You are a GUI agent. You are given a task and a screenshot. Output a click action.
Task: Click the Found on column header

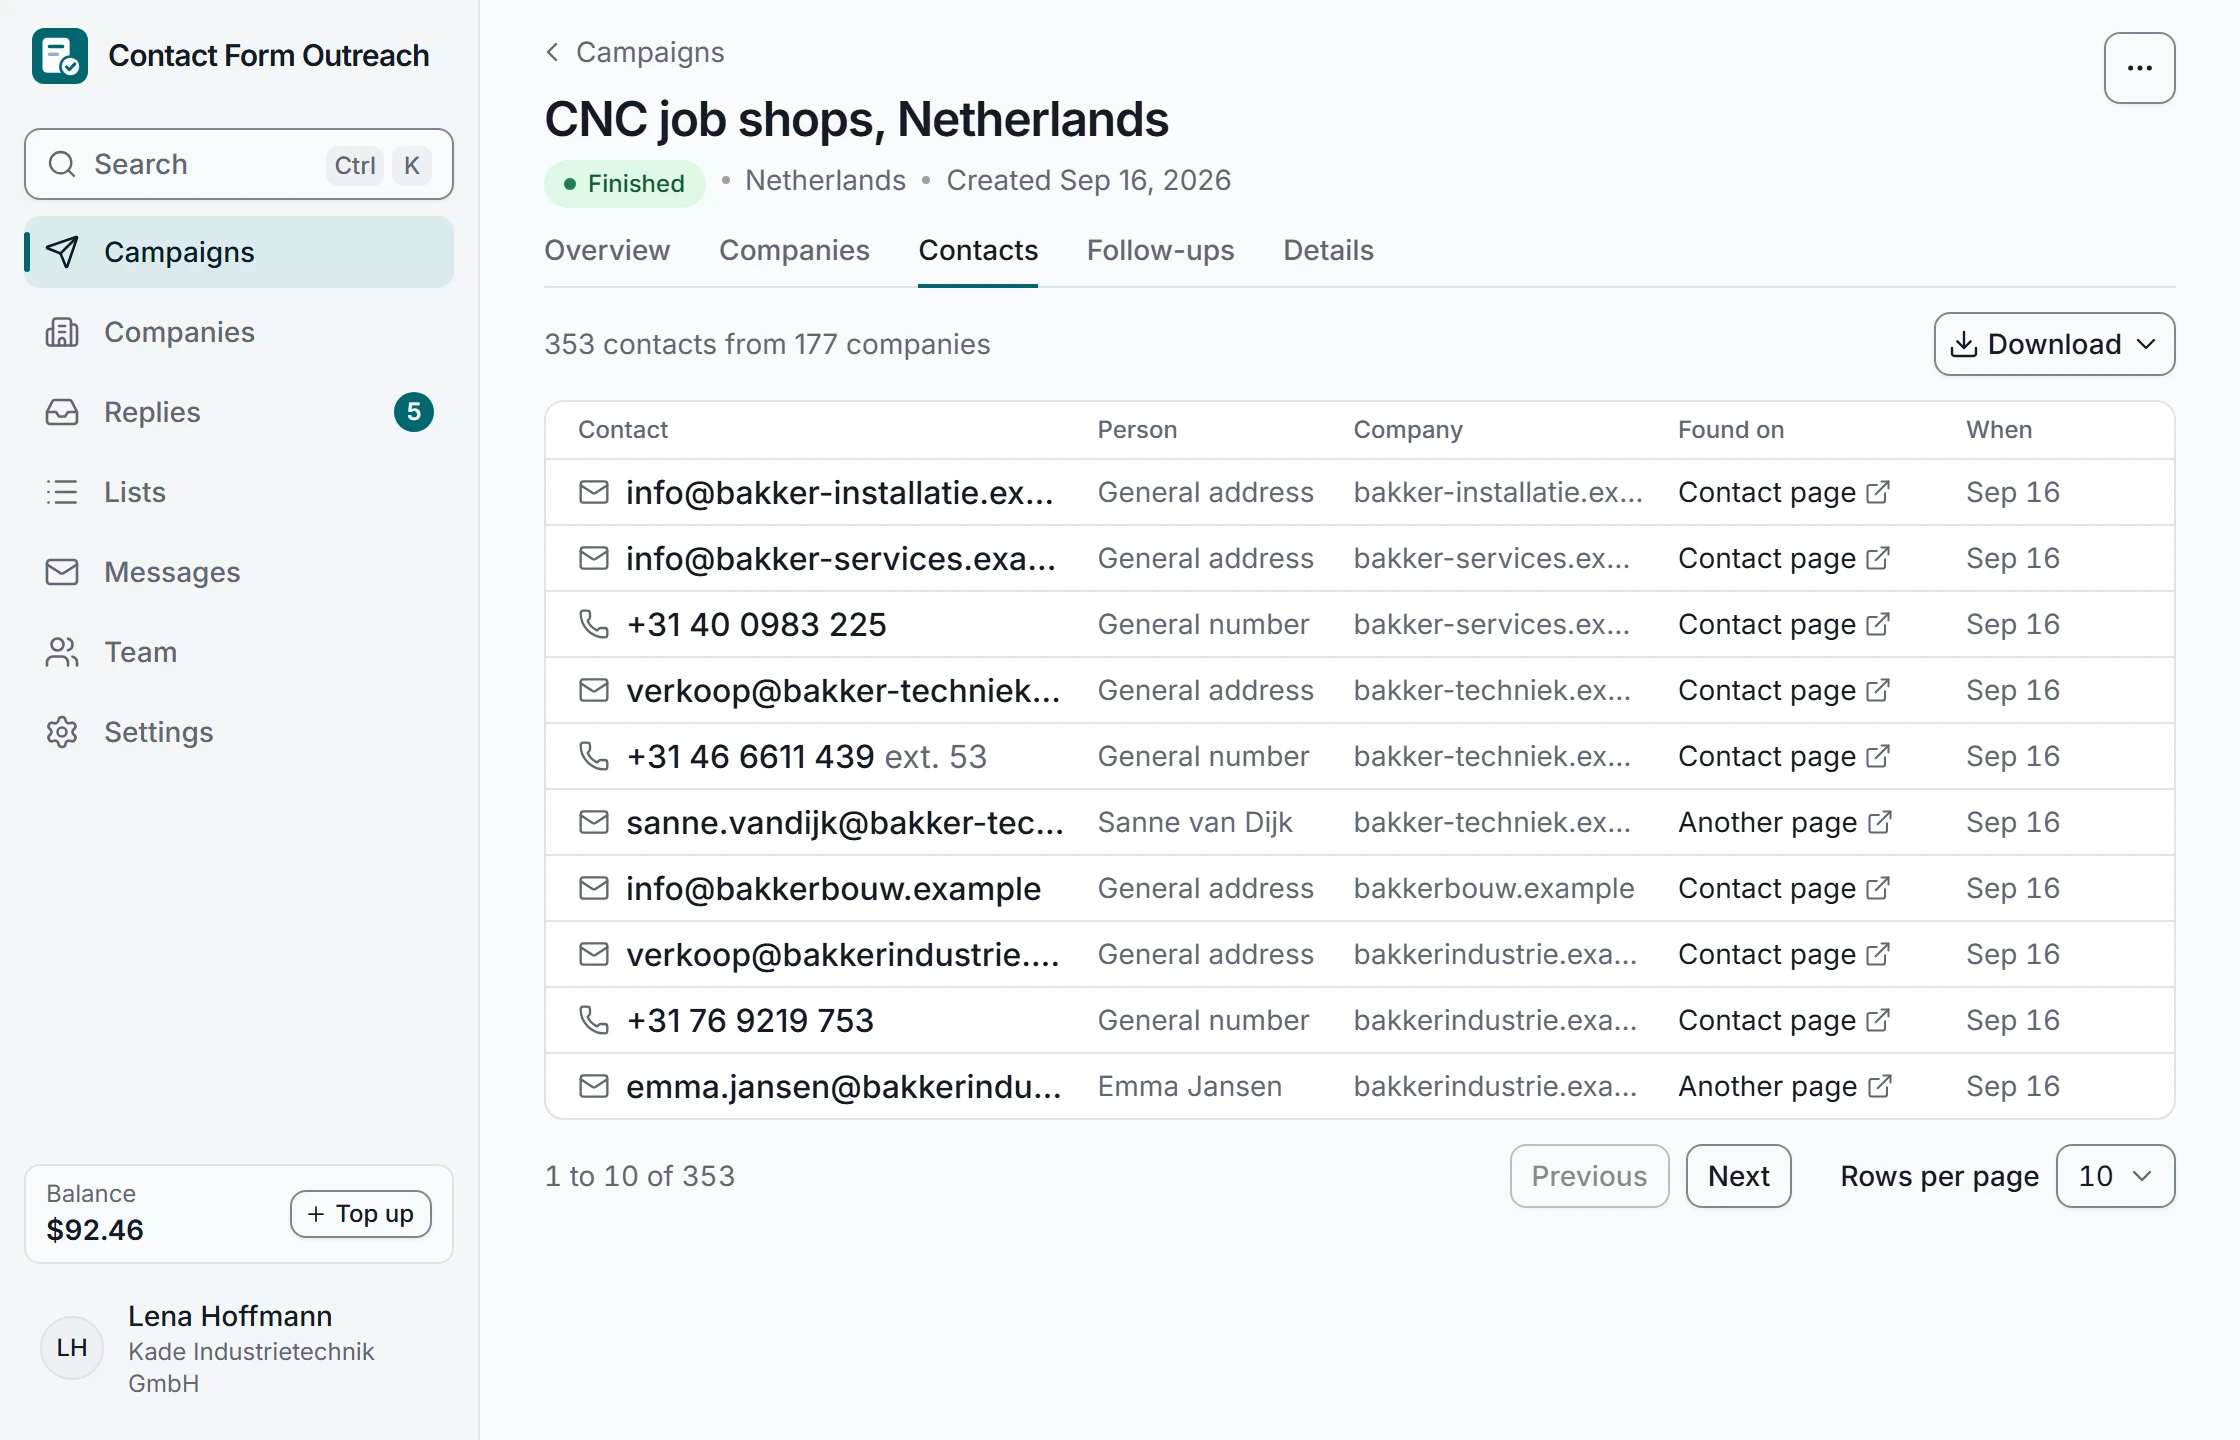1731,430
